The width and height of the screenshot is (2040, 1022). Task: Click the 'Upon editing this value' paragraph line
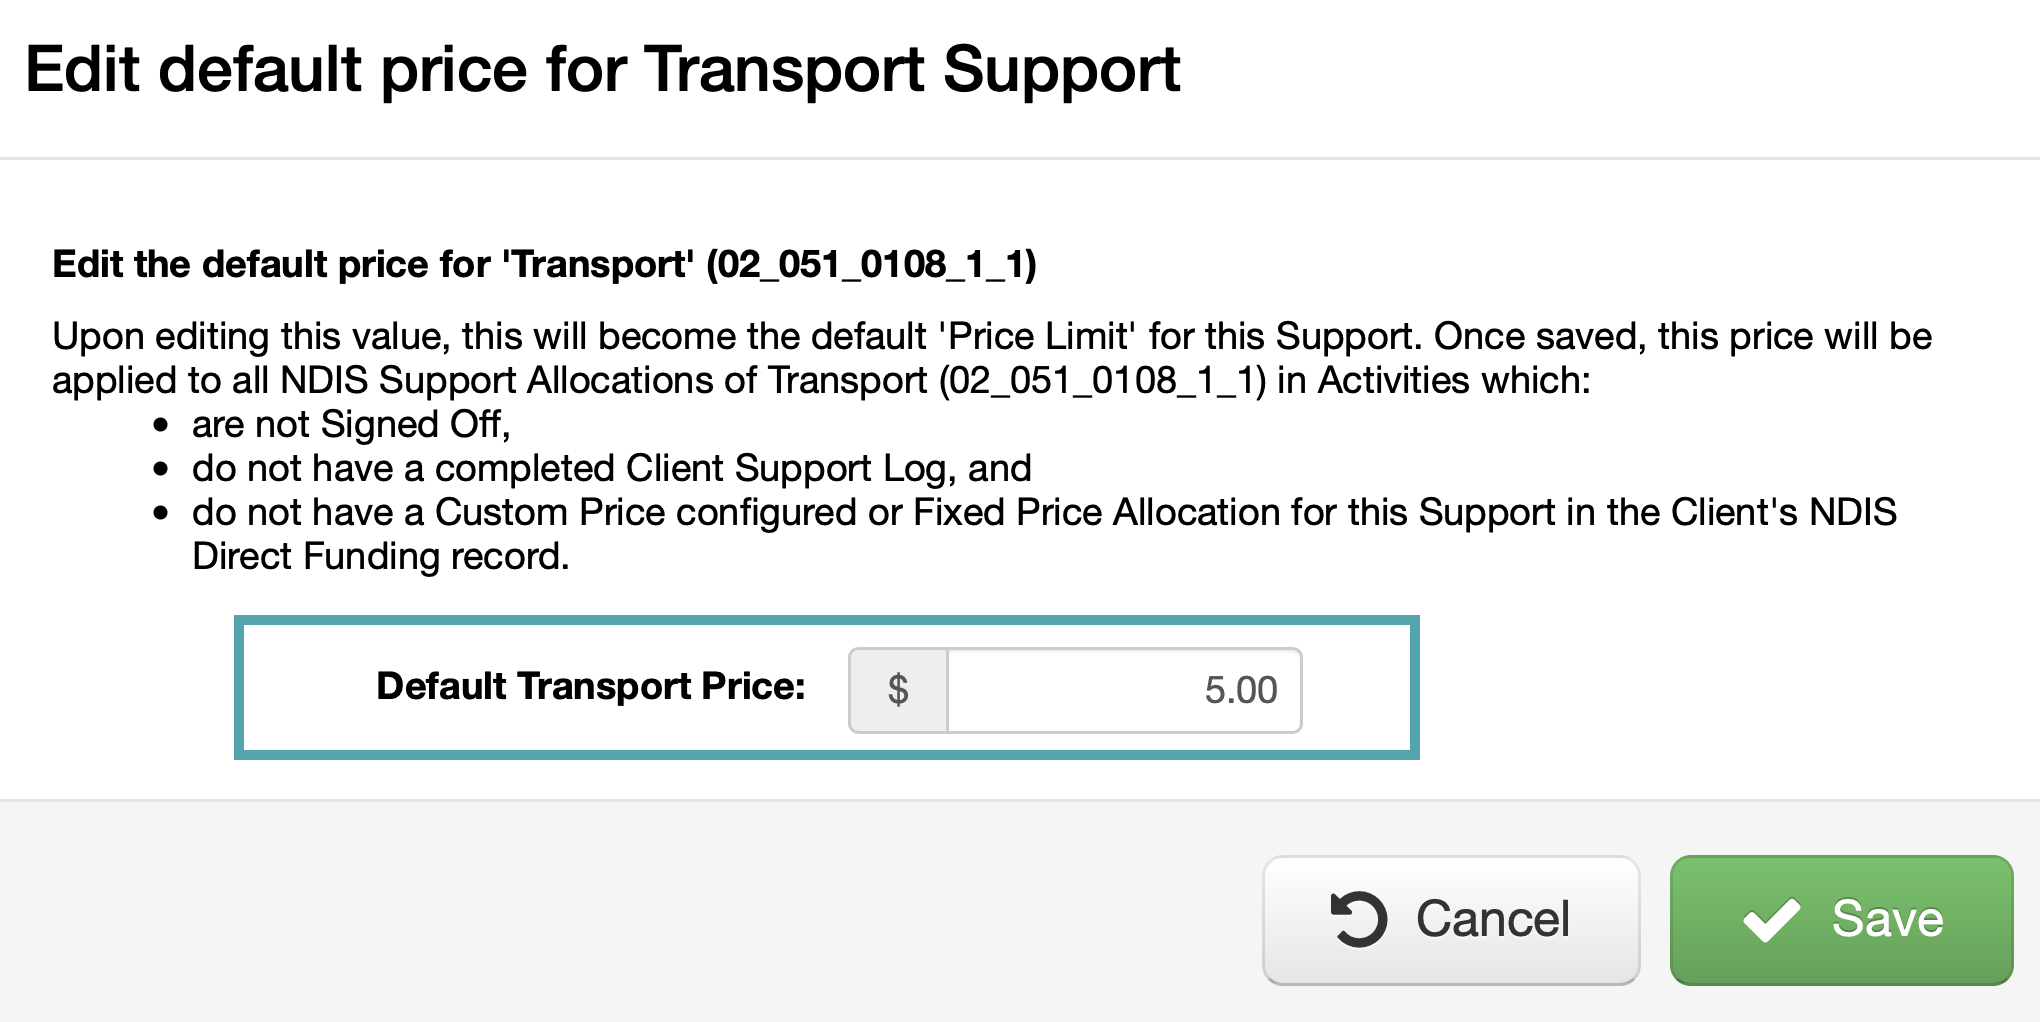coord(990,337)
